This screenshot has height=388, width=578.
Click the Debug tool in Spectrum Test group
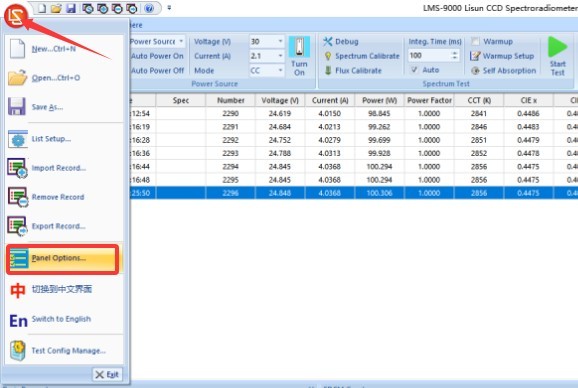click(341, 41)
